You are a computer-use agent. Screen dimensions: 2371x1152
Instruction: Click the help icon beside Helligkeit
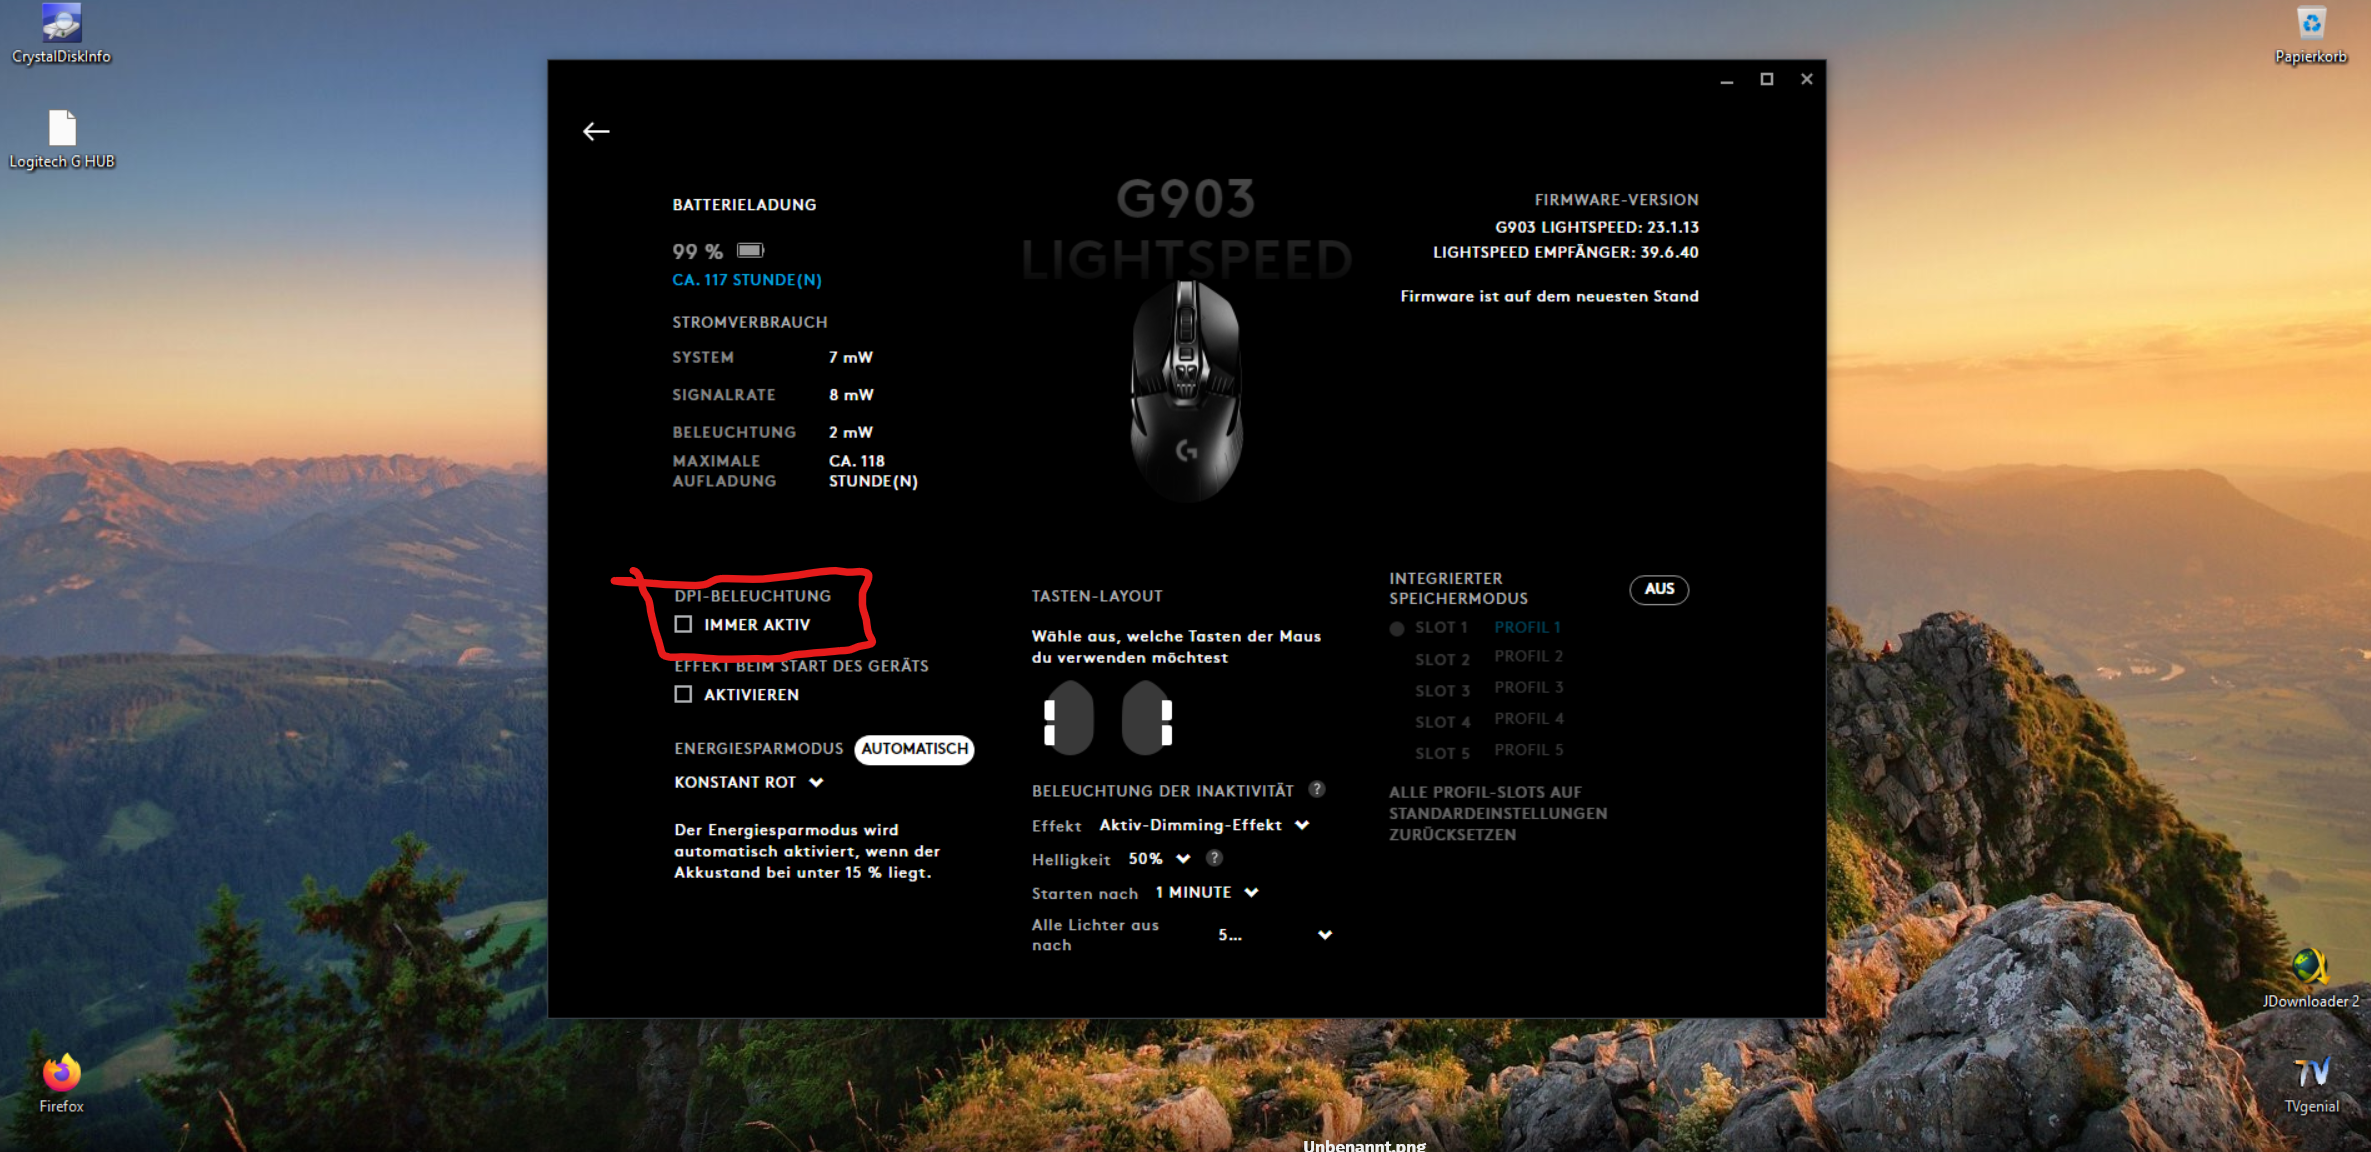pos(1214,858)
